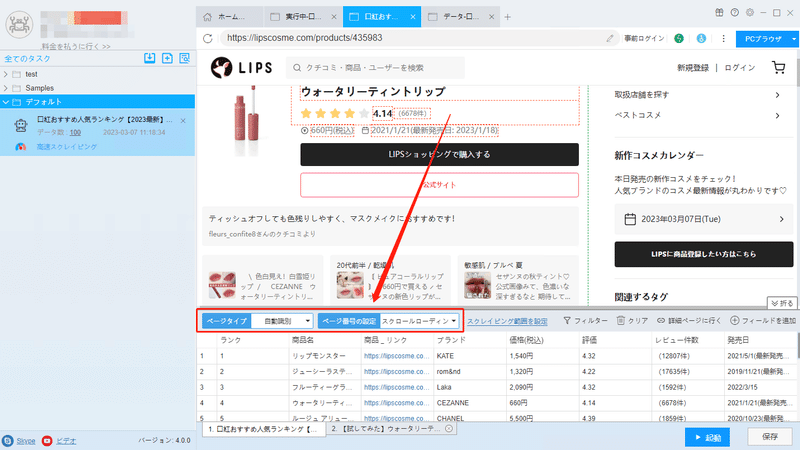Click the cell リップモンスター
The width and height of the screenshot is (800, 450).
tap(318, 356)
